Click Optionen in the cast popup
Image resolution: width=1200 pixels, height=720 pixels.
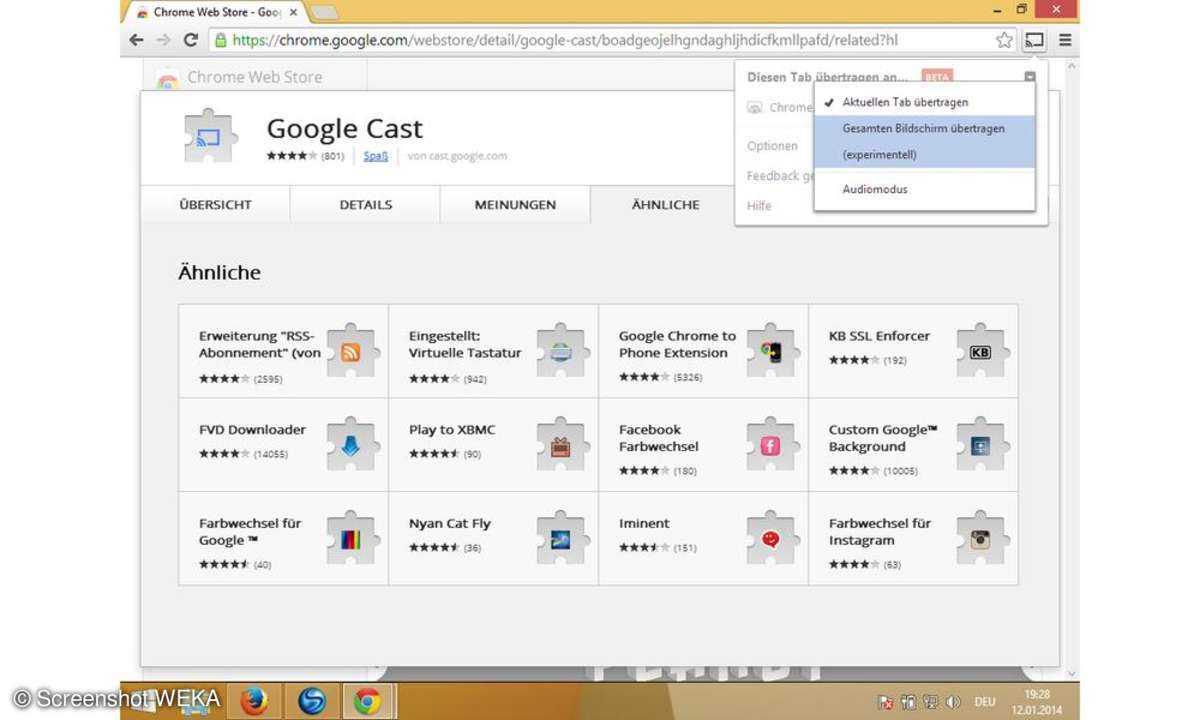[772, 146]
